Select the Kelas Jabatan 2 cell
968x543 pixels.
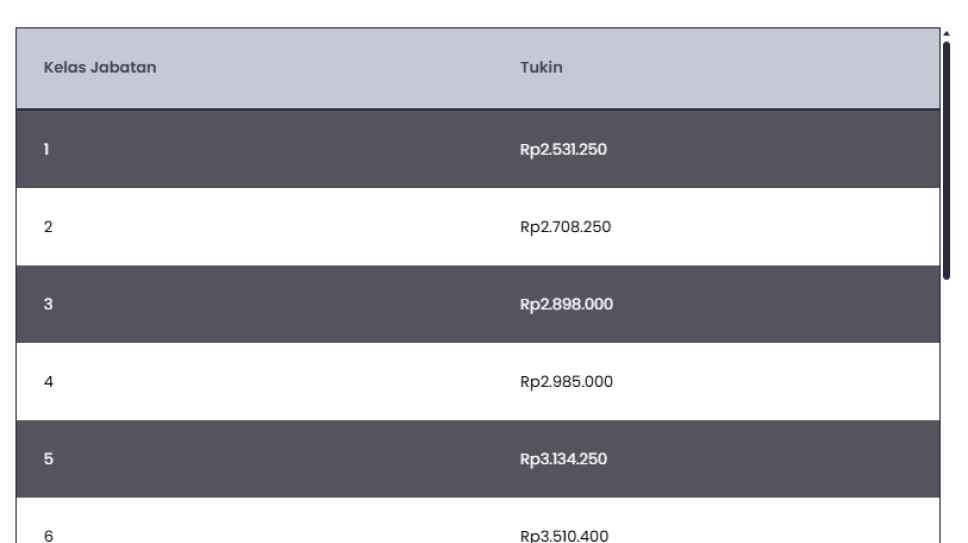pyautogui.click(x=48, y=227)
